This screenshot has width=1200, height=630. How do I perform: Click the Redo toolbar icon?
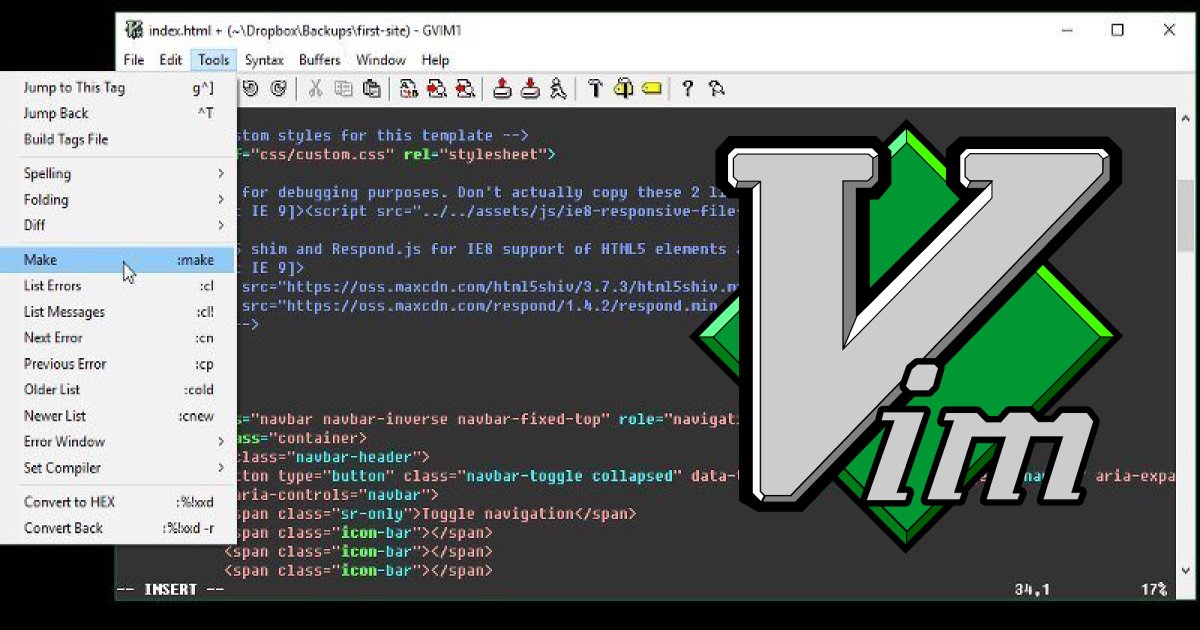[278, 89]
